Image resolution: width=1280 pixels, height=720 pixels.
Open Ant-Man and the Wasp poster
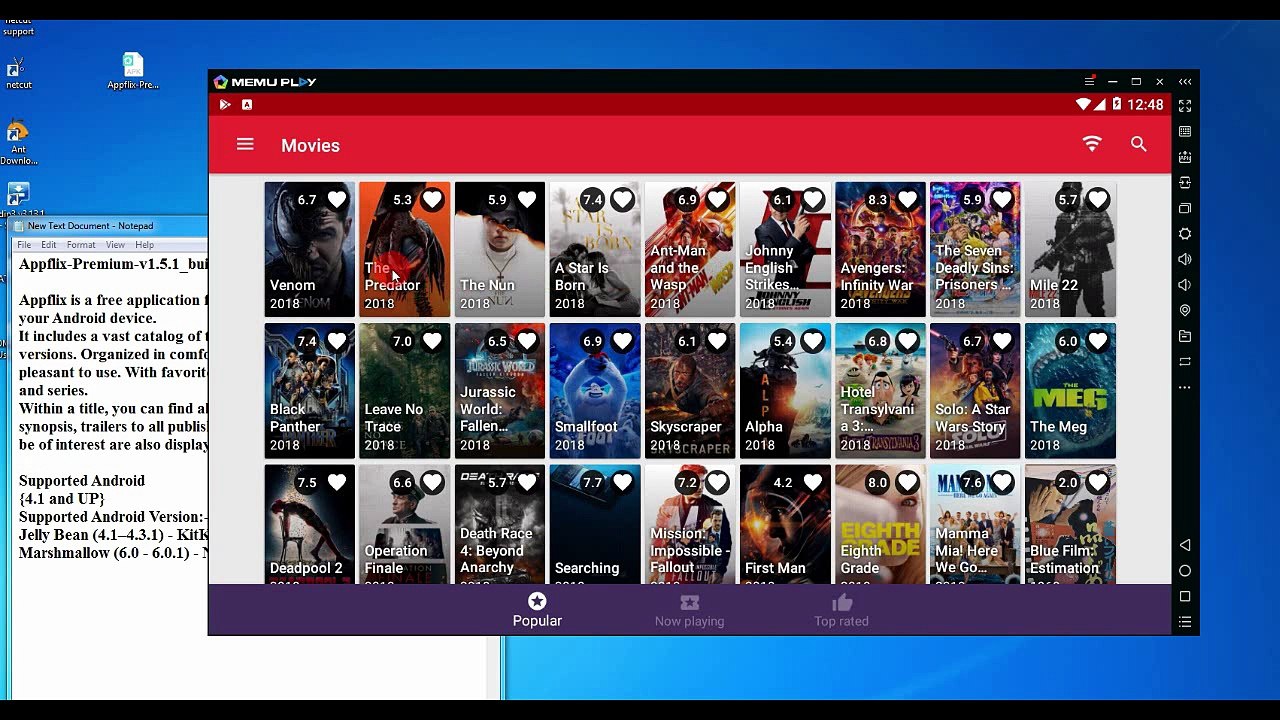[690, 249]
